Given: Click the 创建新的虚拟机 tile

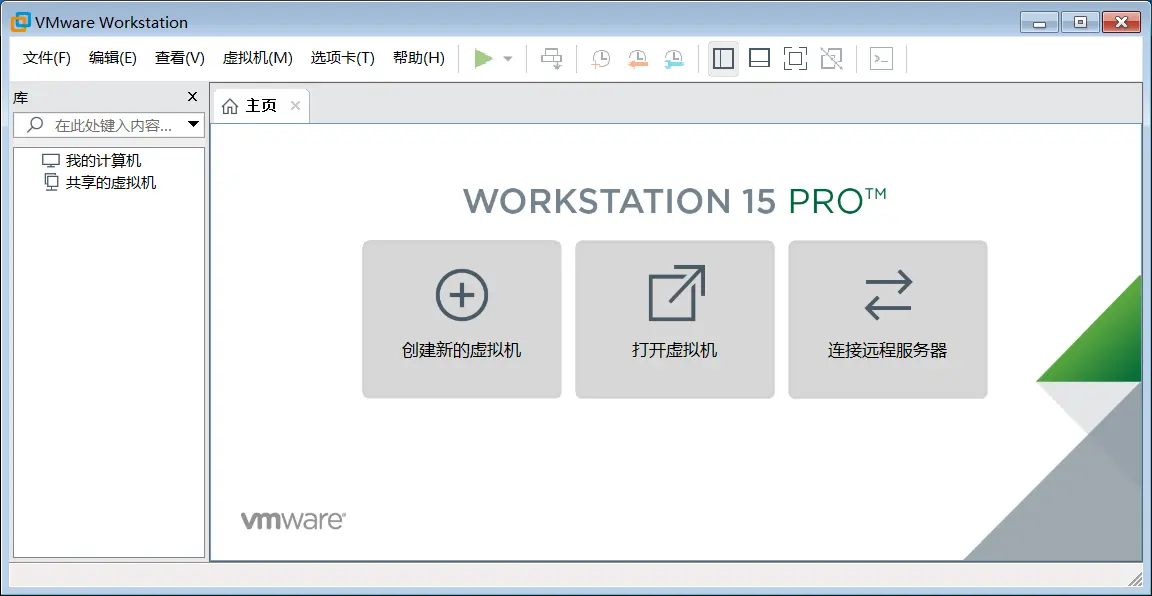Looking at the screenshot, I should point(461,318).
